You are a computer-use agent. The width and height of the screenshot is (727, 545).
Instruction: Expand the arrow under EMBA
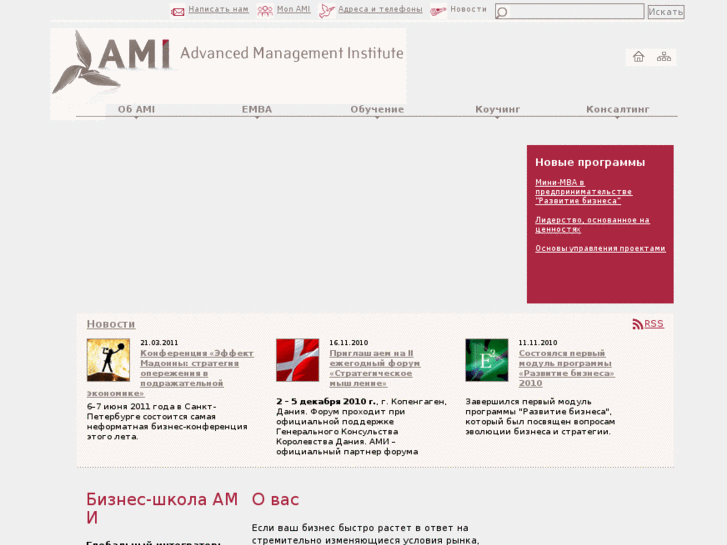[x=257, y=118]
